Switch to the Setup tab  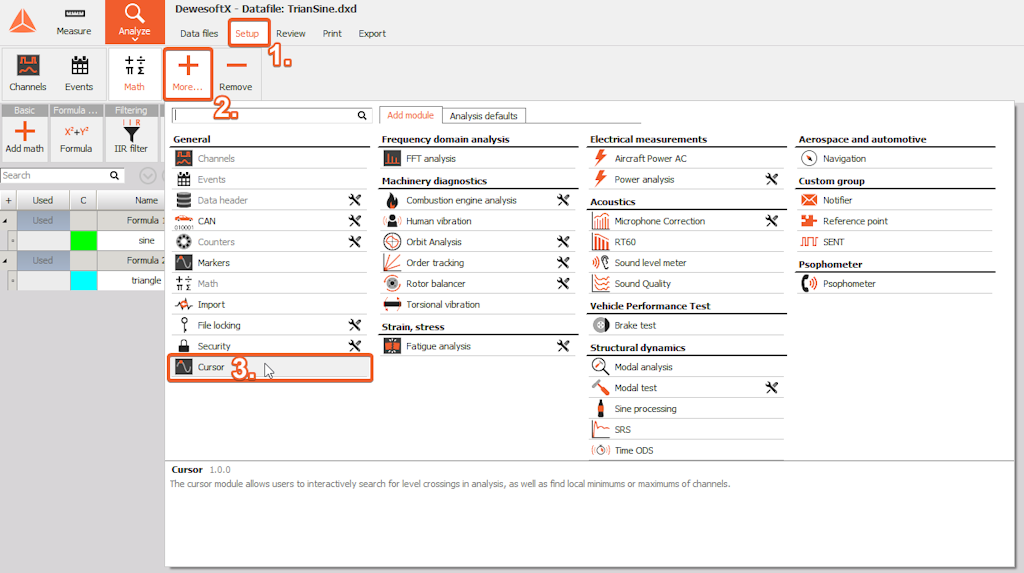click(x=248, y=33)
